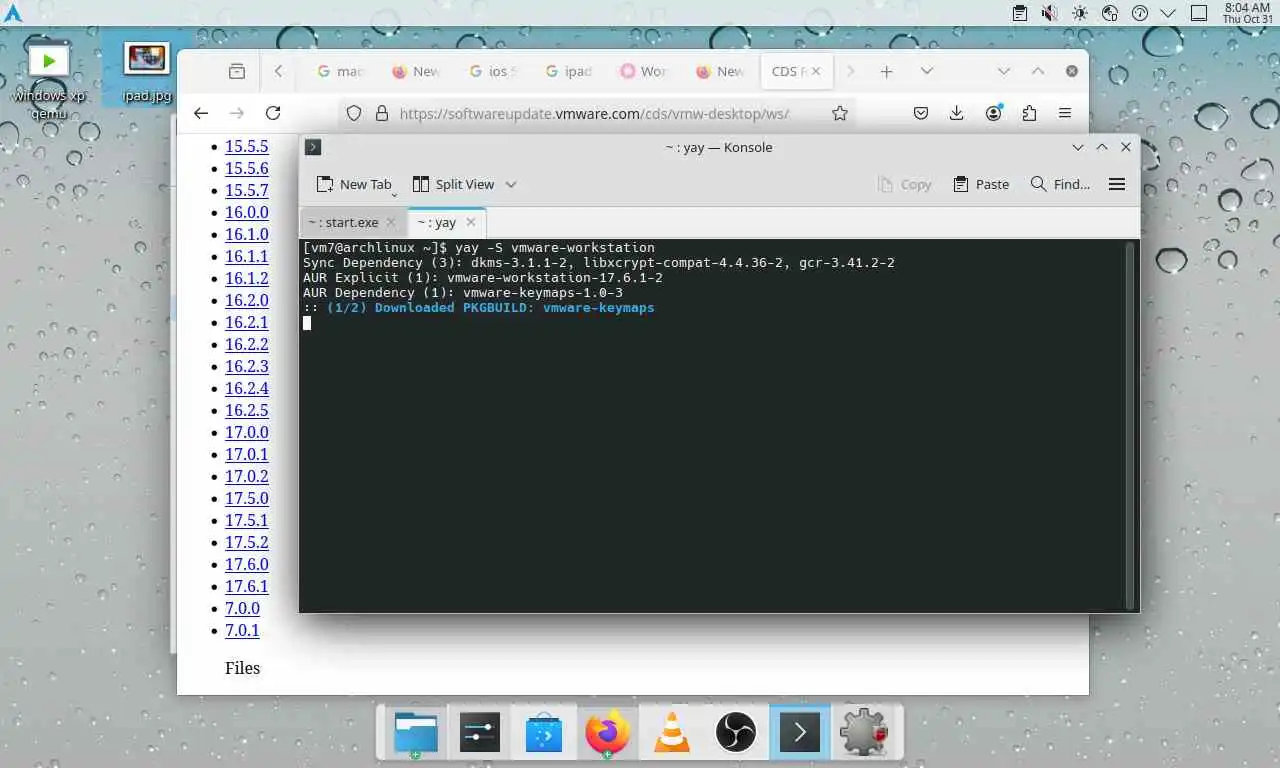Switch to the 'ios' Google tab
The image size is (1280, 768).
(x=493, y=71)
